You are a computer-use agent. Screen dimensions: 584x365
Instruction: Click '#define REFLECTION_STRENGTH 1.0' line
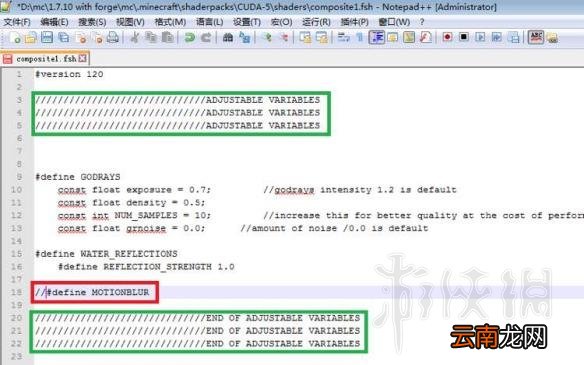[146, 267]
